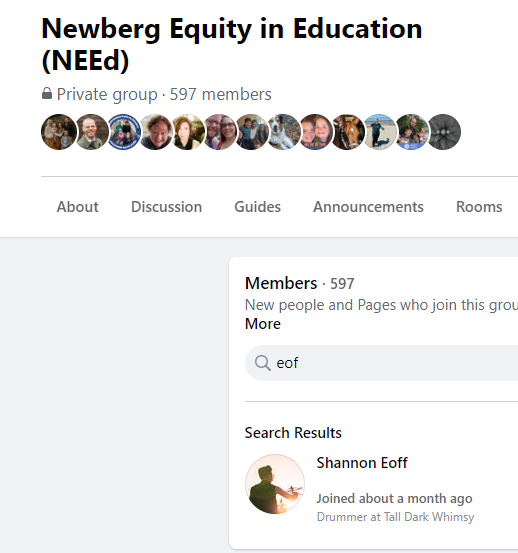Image resolution: width=518 pixels, height=553 pixels.
Task: Click the gray more-members ellipsis avatar
Action: (x=444, y=132)
